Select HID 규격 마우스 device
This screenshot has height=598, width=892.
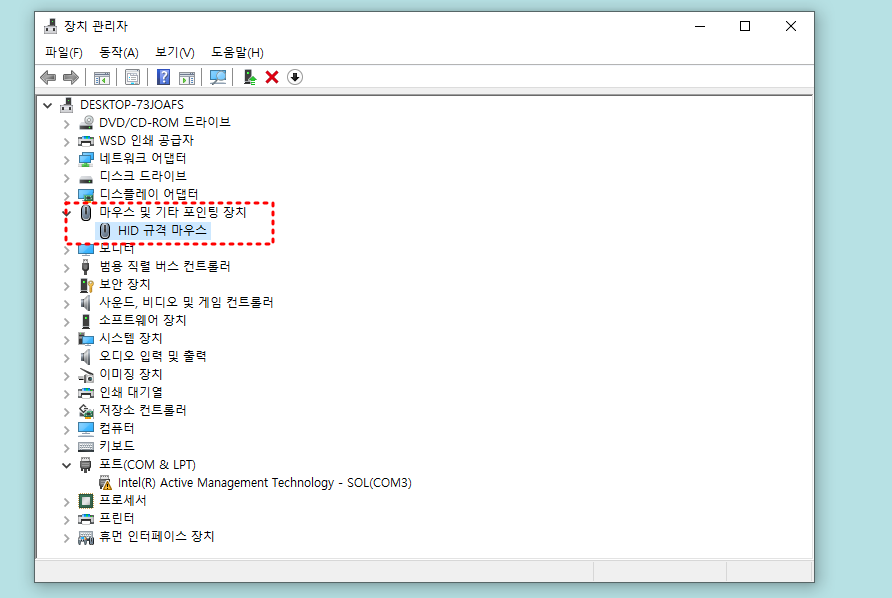162,230
